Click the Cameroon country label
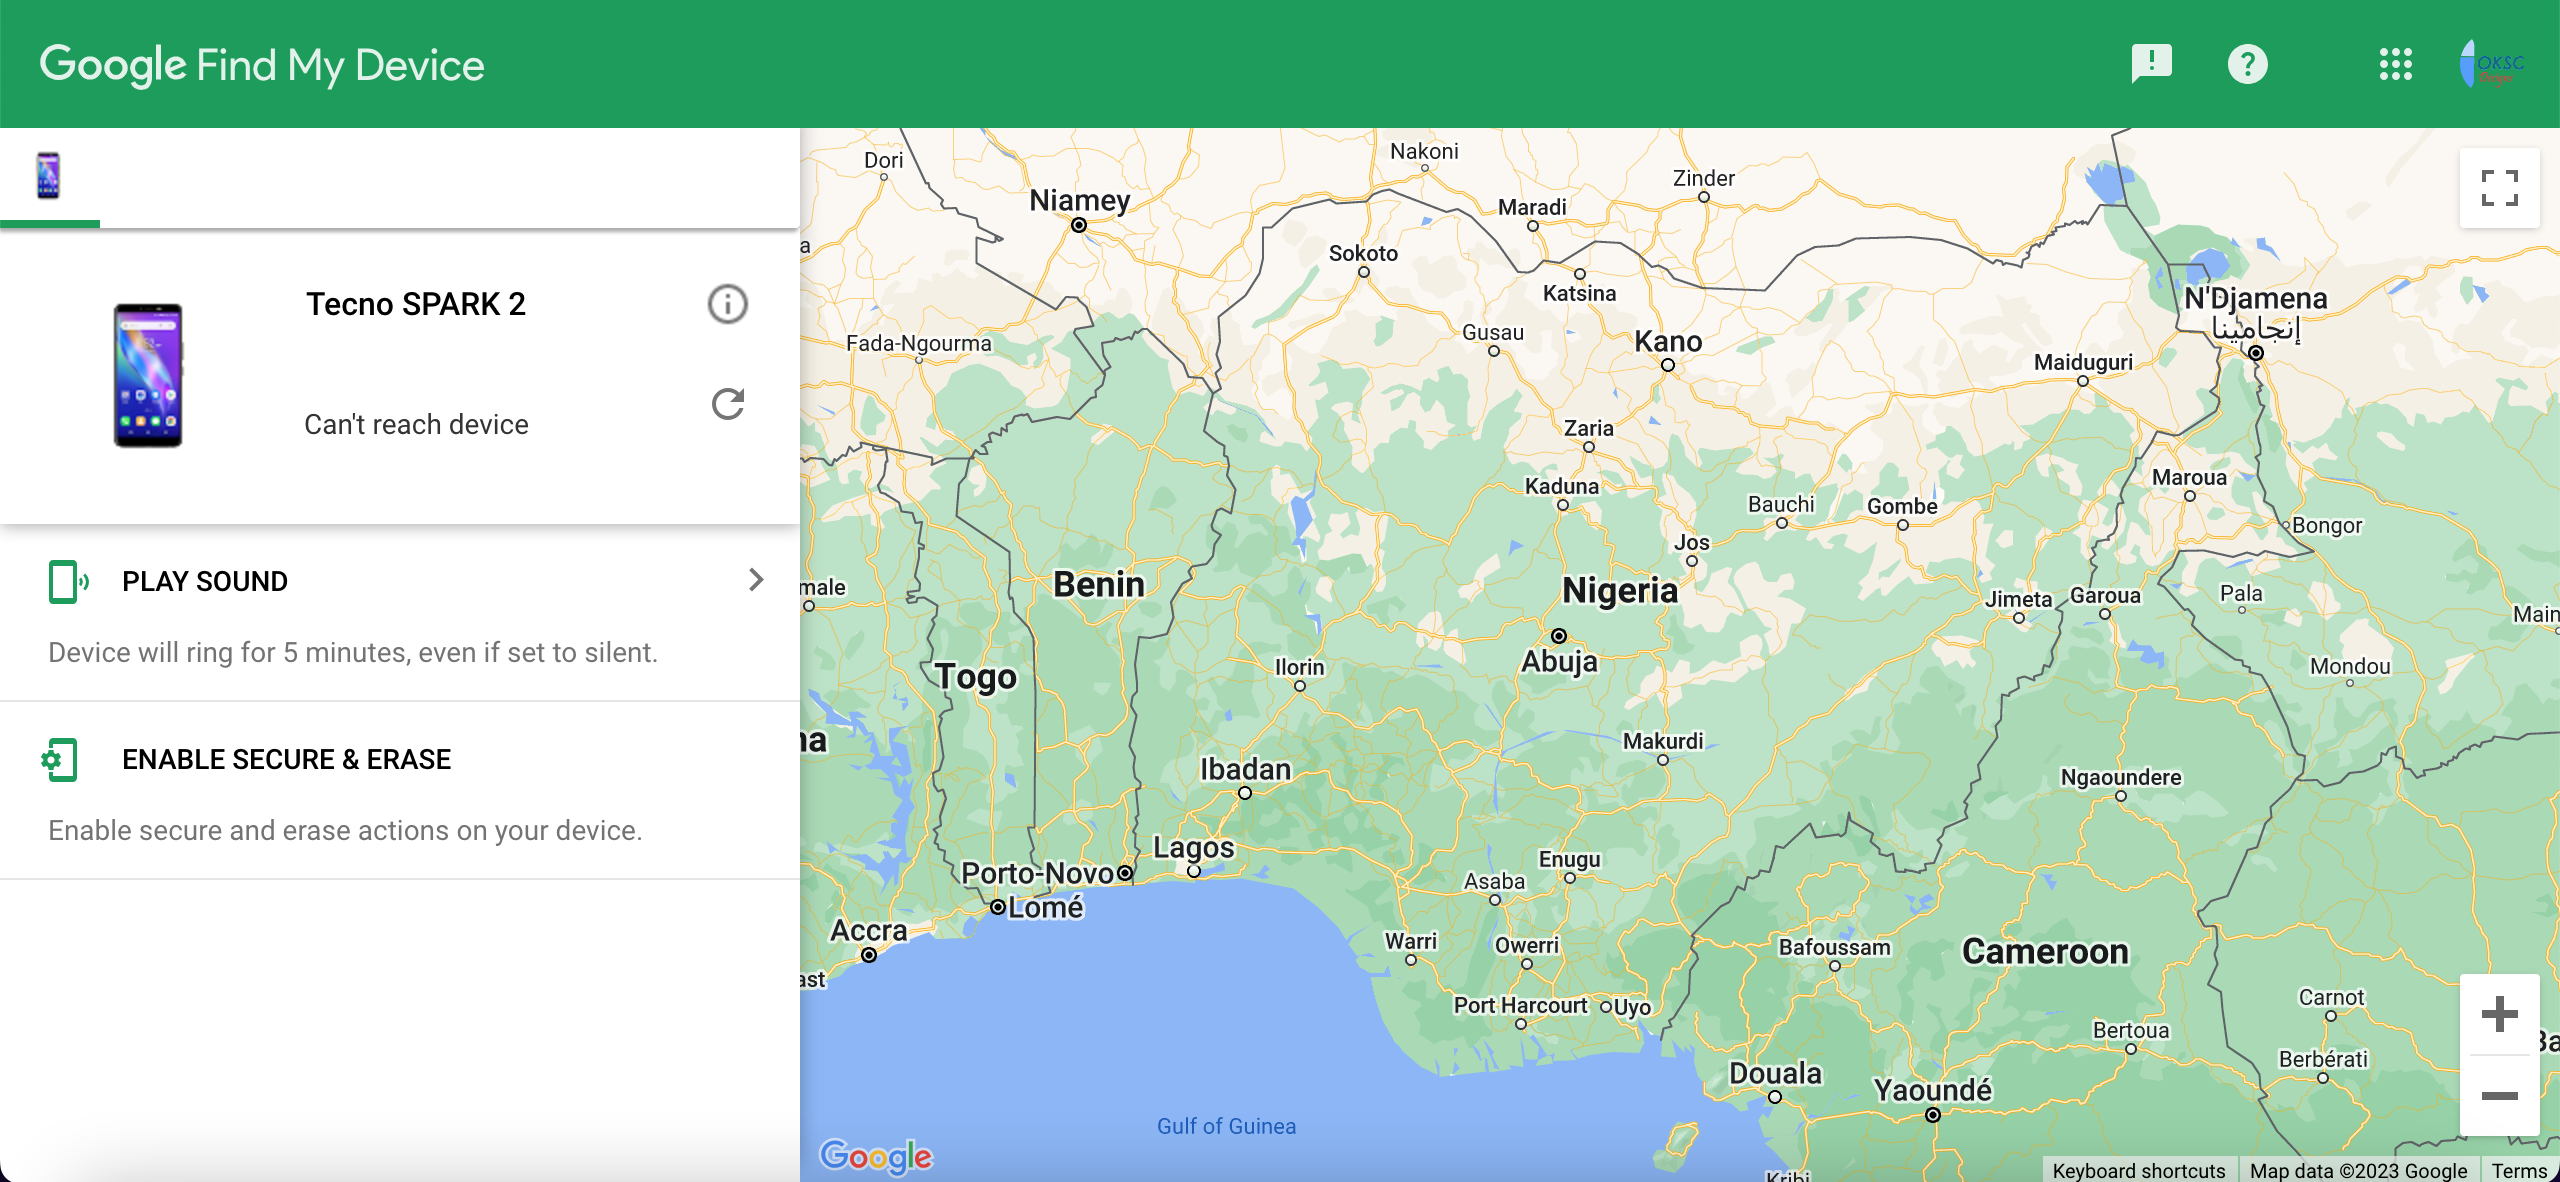The height and width of the screenshot is (1182, 2560). tap(2045, 951)
